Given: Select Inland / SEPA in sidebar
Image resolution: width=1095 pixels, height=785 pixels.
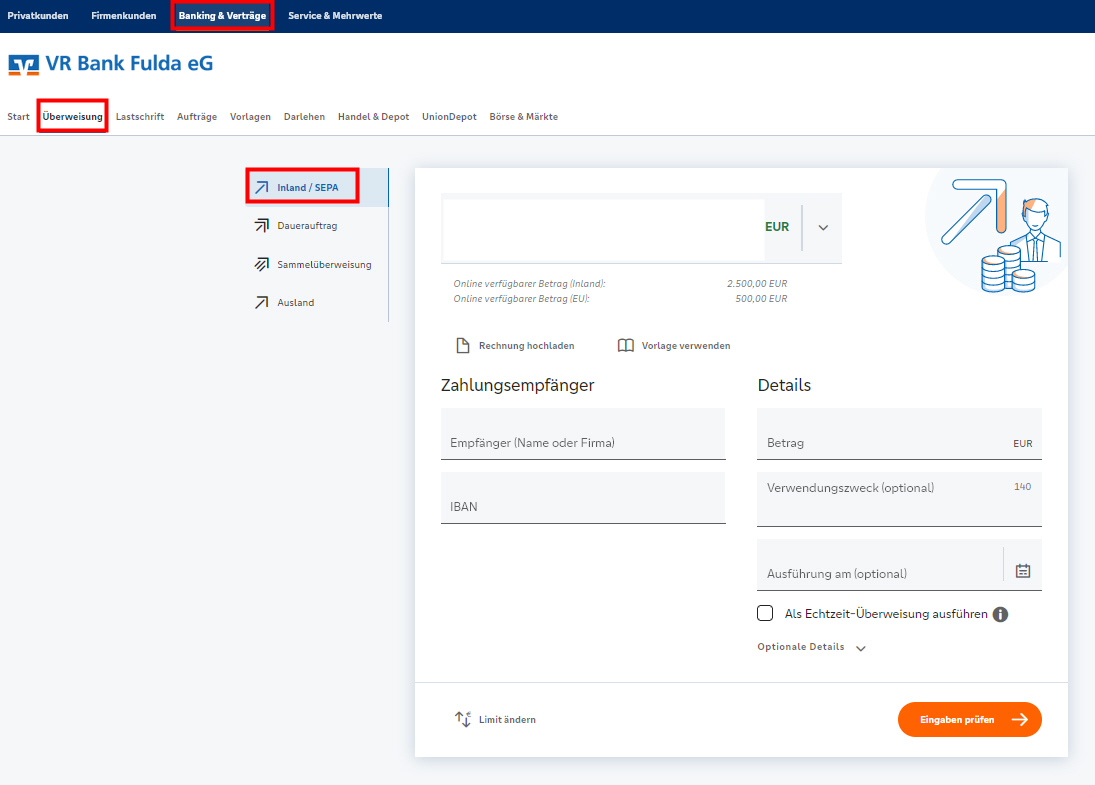Looking at the screenshot, I should [x=317, y=187].
